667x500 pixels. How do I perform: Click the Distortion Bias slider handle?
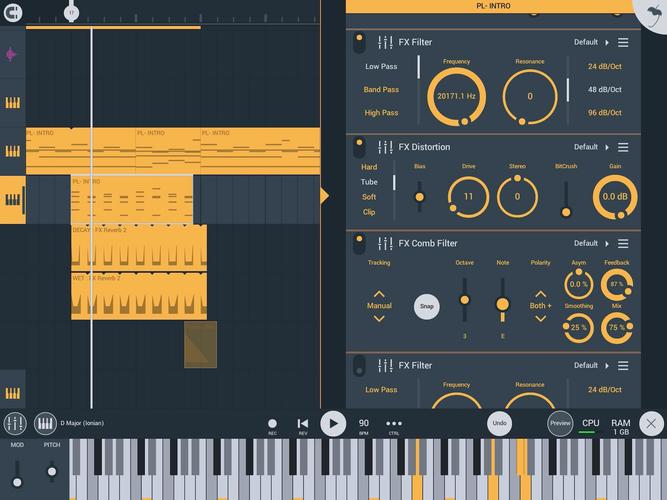click(x=419, y=197)
